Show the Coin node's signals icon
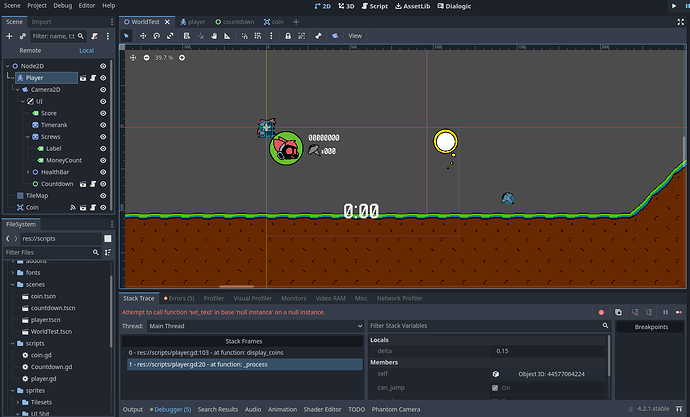 point(73,207)
